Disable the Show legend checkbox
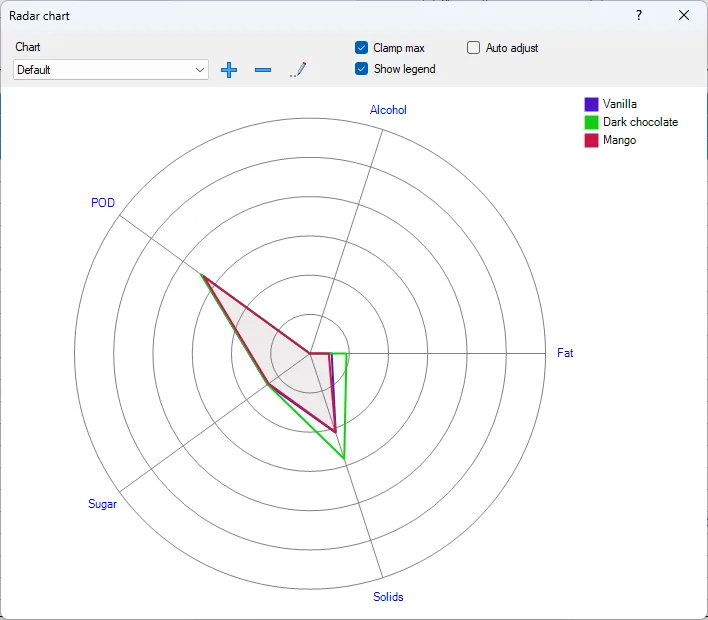 (361, 69)
